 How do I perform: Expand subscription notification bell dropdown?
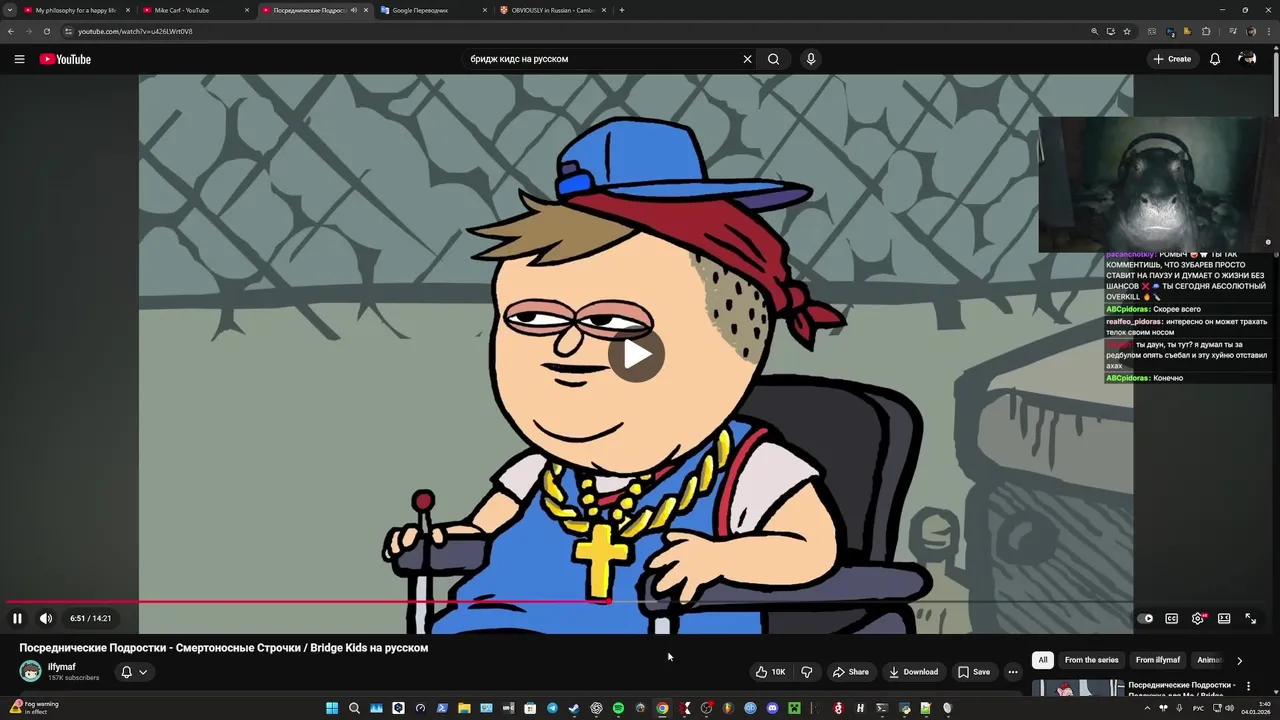[133, 672]
